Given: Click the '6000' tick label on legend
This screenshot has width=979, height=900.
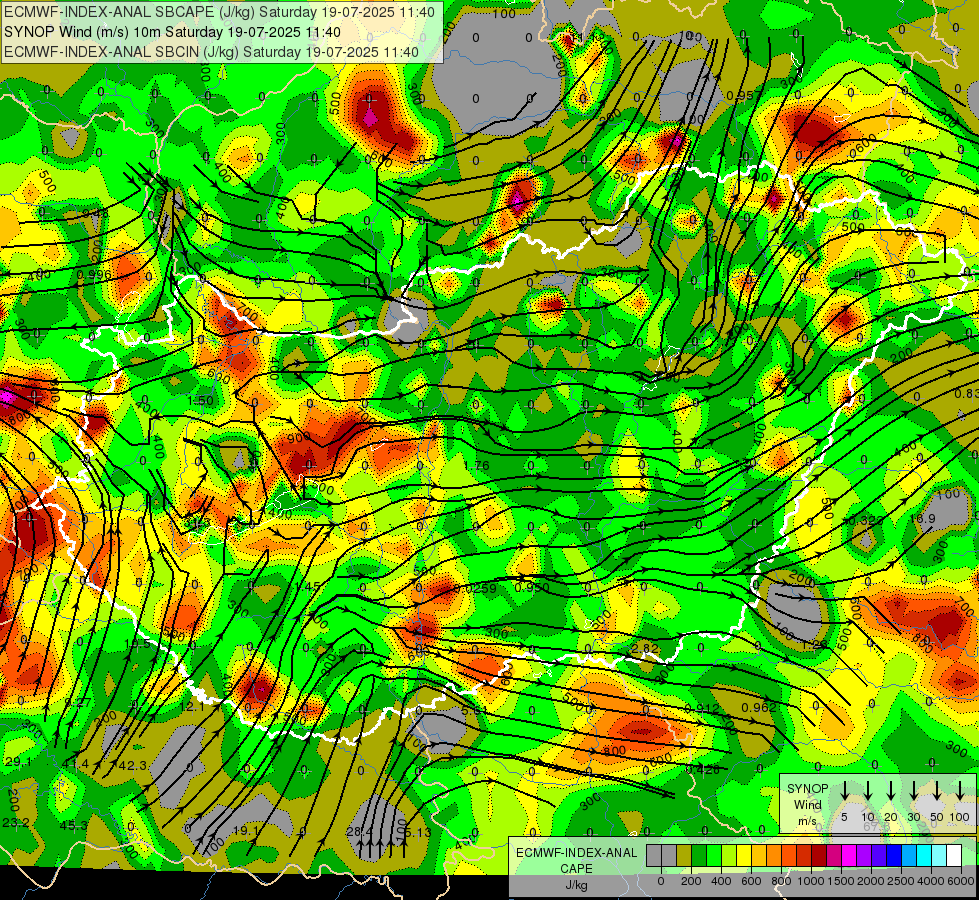Looking at the screenshot, I should coord(960,881).
